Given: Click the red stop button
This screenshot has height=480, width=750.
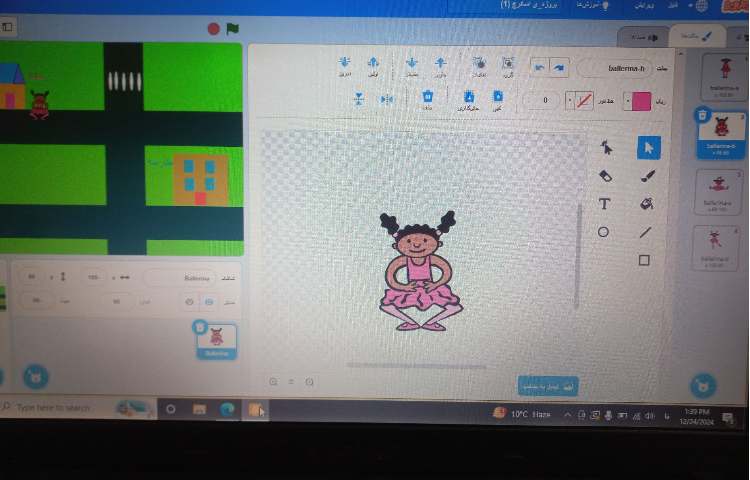Looking at the screenshot, I should pyautogui.click(x=213, y=29).
